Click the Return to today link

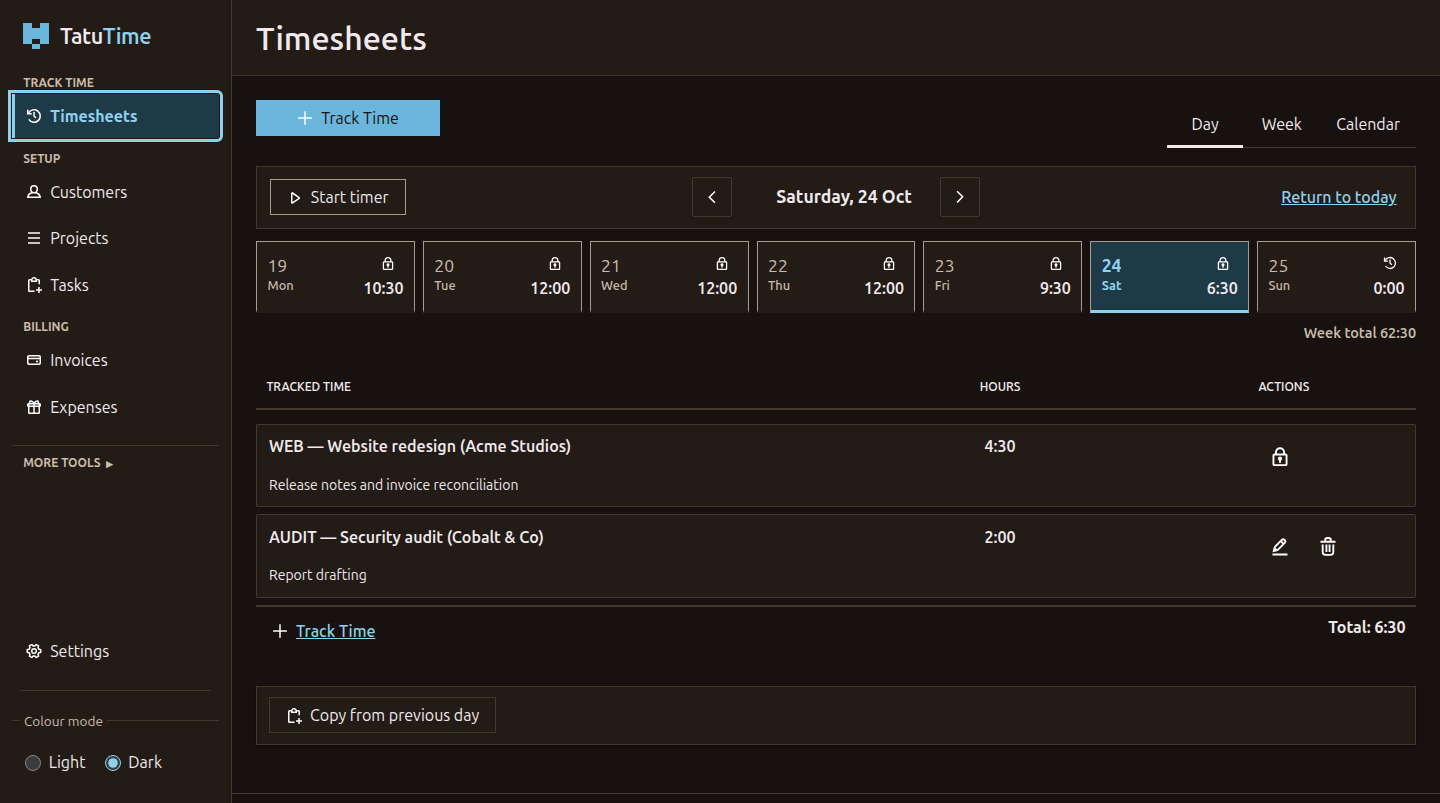(x=1339, y=197)
